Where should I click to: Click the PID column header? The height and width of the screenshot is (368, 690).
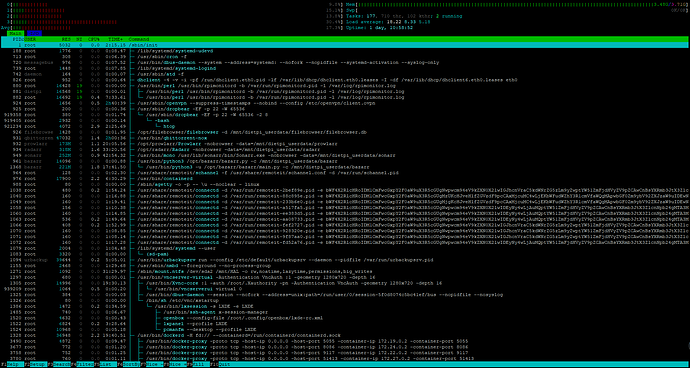18,39
